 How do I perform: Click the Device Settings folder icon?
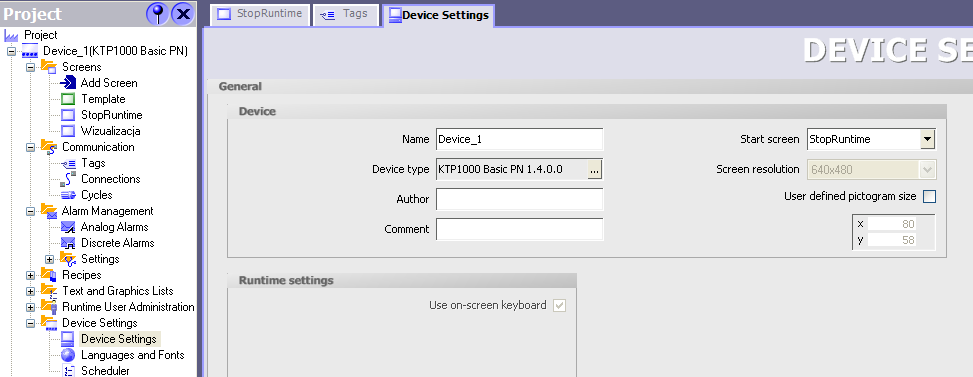[x=48, y=323]
